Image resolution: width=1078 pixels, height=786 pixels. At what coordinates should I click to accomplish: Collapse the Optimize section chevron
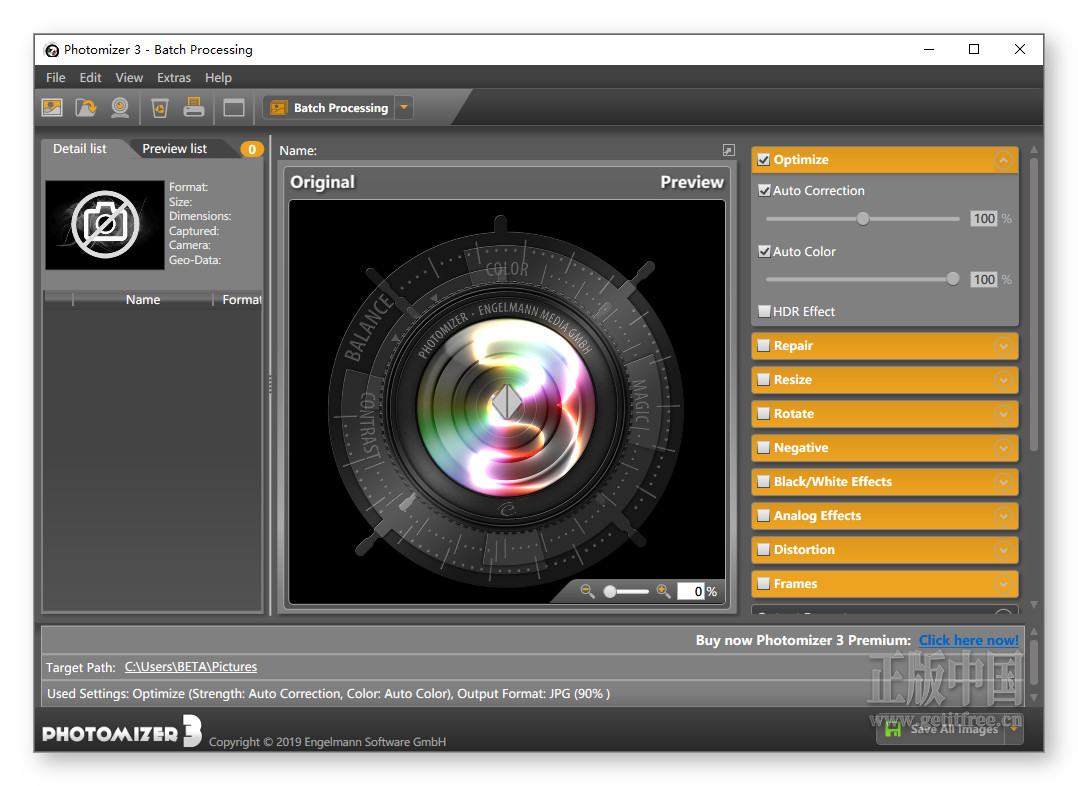1003,160
